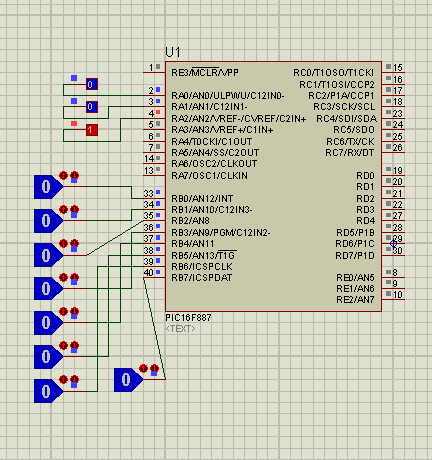Toggle the blue logic state wired to RB2
This screenshot has width=432, height=460.
click(x=48, y=255)
